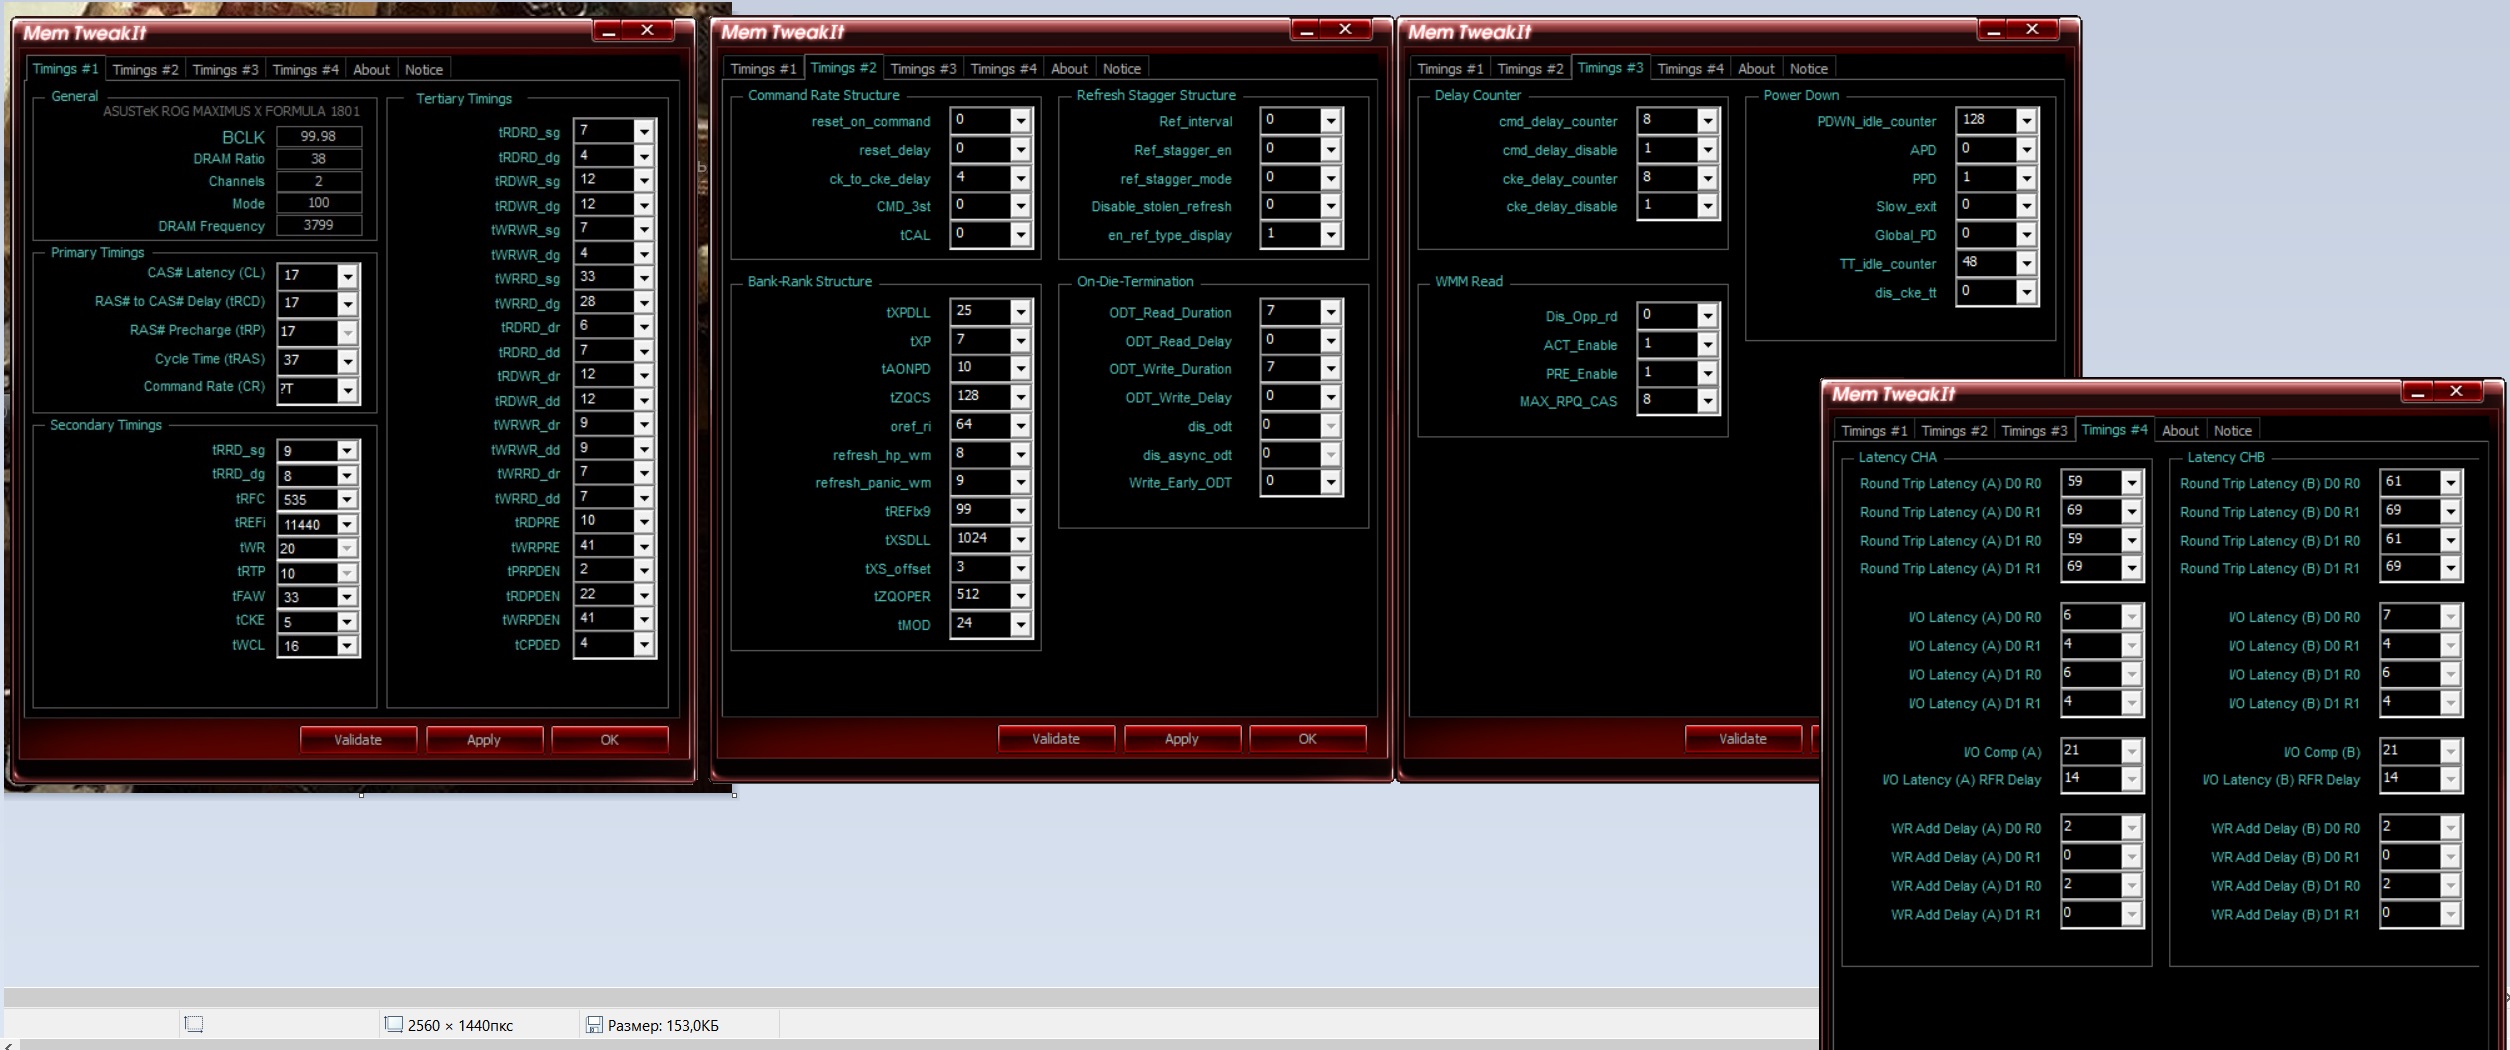Open Round Trip Latency (A) D0 R0 dropdown
The height and width of the screenshot is (1050, 2510).
(2131, 483)
